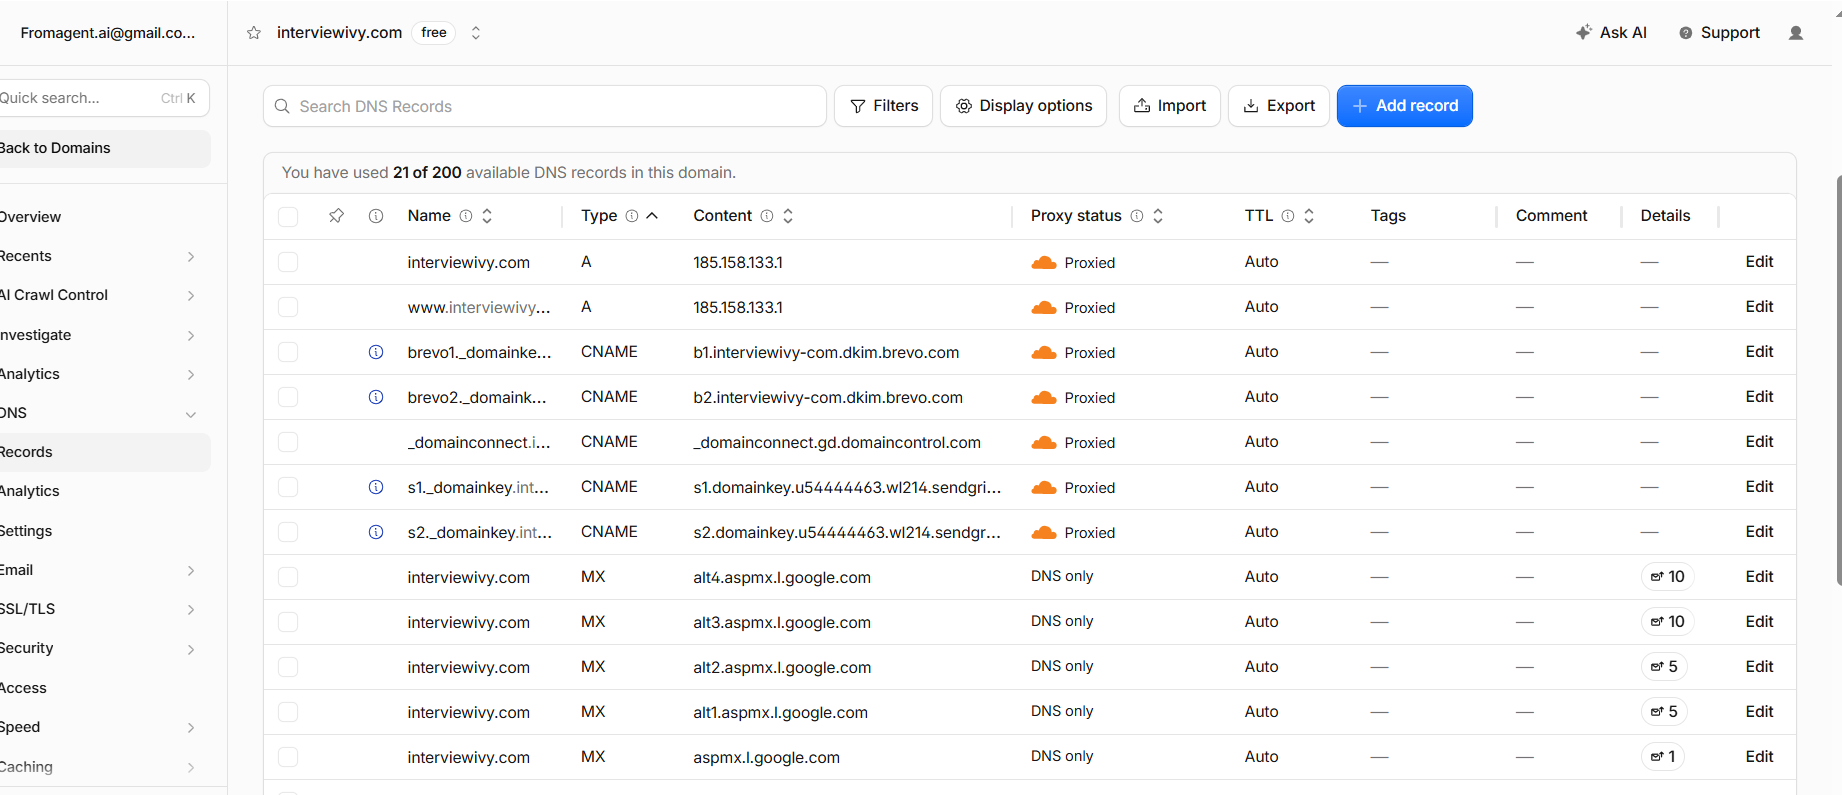Click priority badge 10 on alt3.aspmx.l.google.com
This screenshot has height=795, width=1842.
[x=1667, y=622]
